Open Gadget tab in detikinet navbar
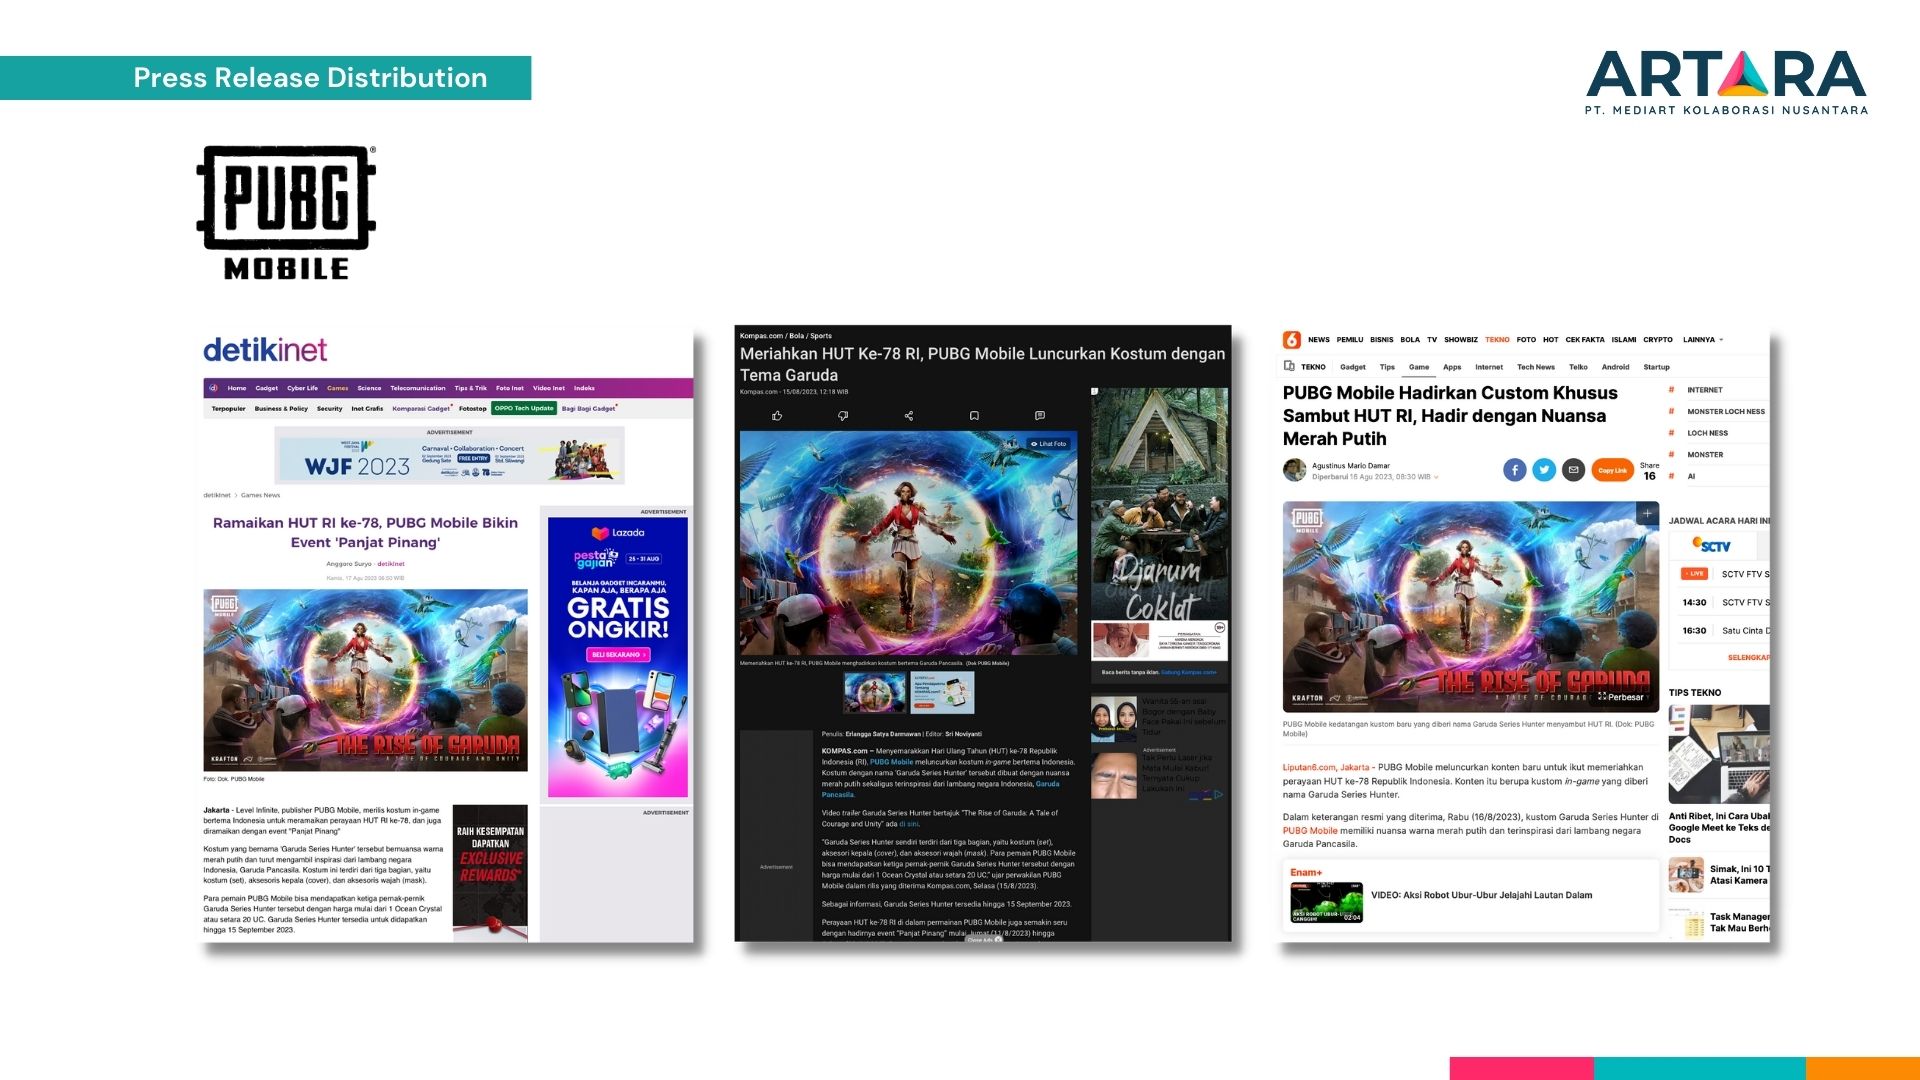This screenshot has height=1080, width=1920. pos(267,388)
